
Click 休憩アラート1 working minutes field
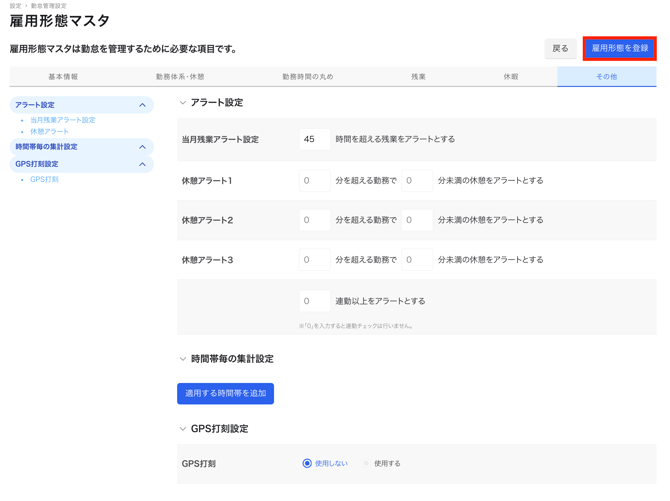(314, 180)
